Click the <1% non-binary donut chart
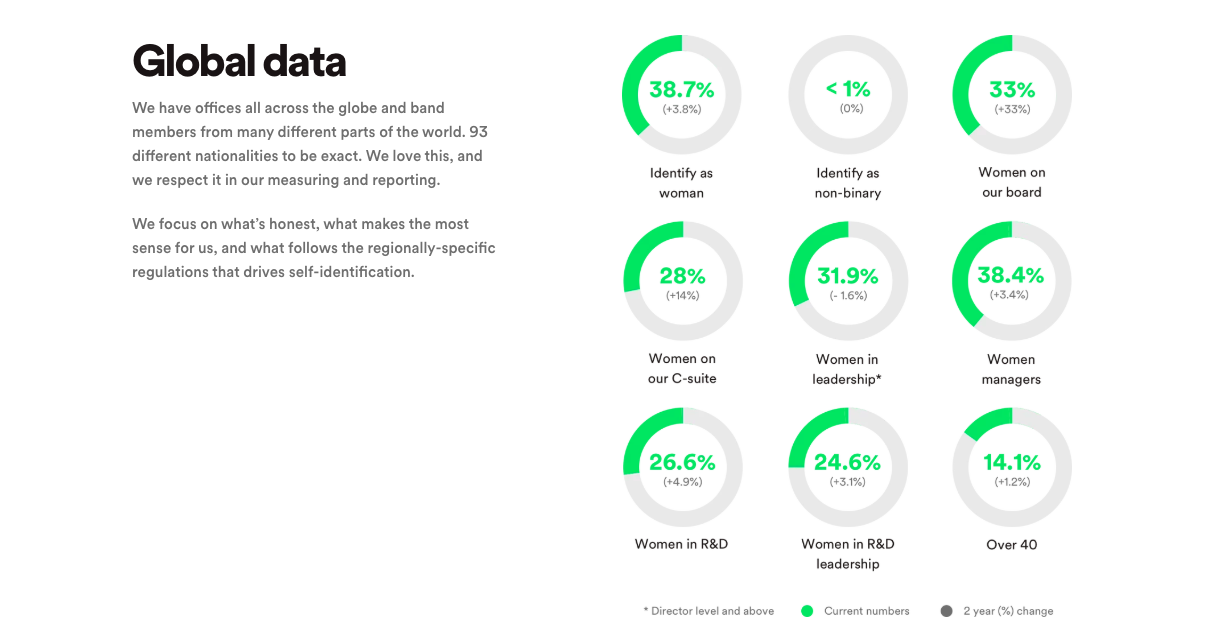This screenshot has height=625, width=1208. coord(848,95)
